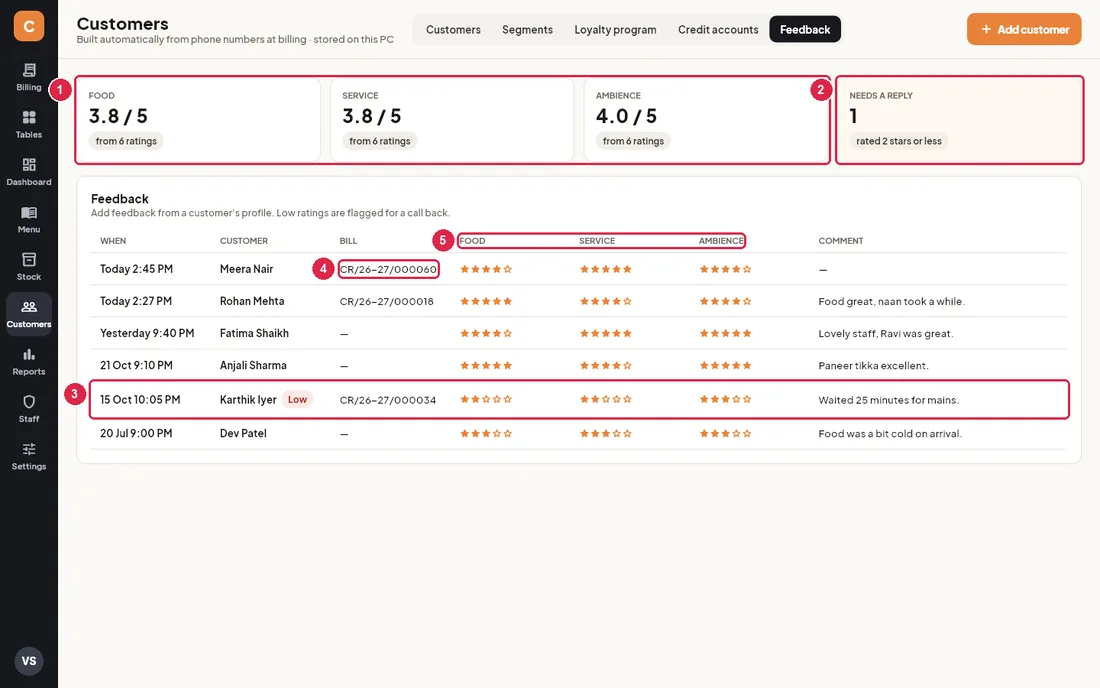Click Karthik Iyer's ambience star rating

pyautogui.click(x=725, y=400)
